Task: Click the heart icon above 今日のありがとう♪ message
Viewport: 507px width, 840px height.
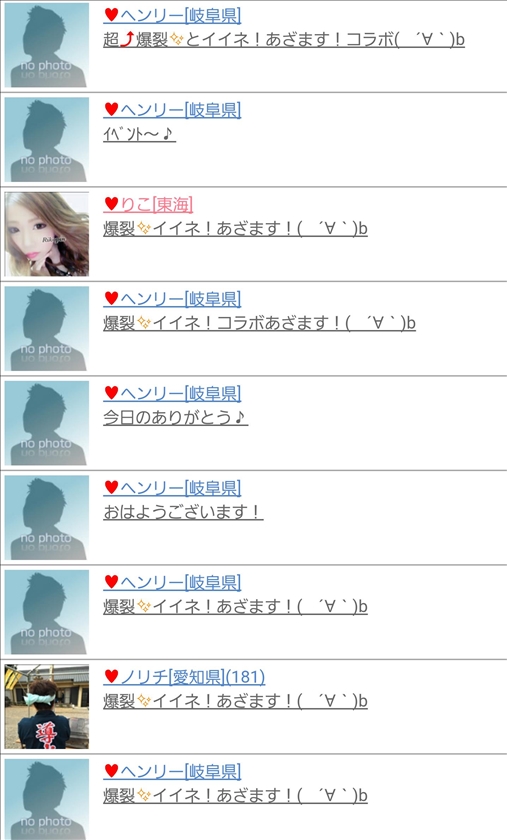Action: point(111,393)
